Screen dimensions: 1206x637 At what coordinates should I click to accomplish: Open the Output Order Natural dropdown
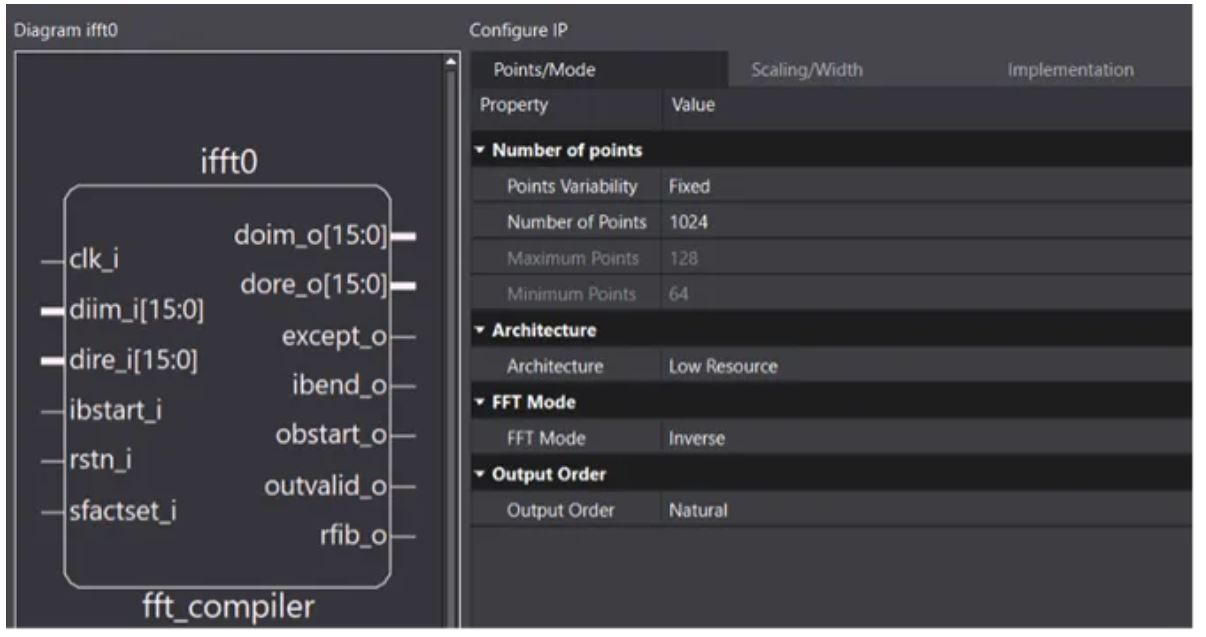click(x=925, y=510)
